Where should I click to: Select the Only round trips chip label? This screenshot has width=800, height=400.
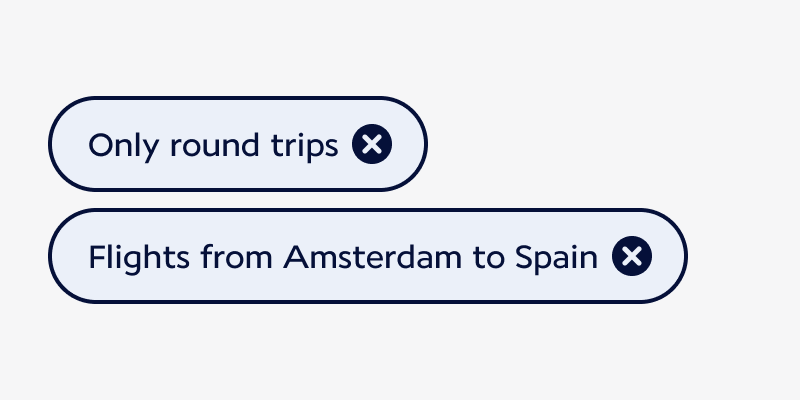click(x=213, y=146)
